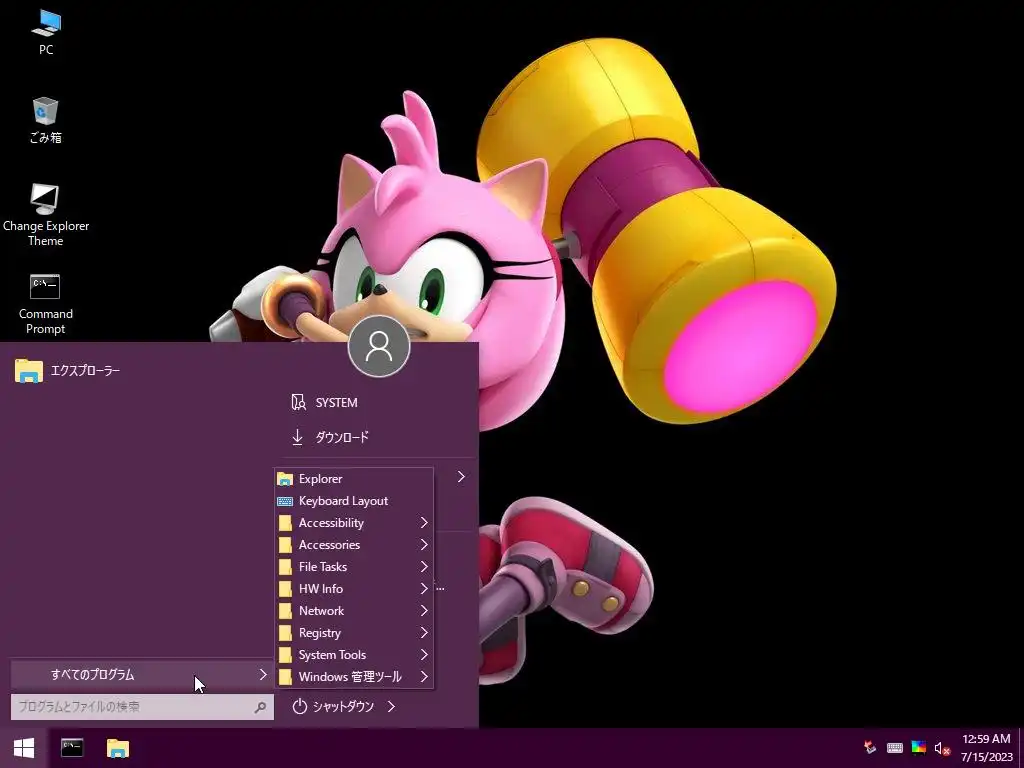Screen dimensions: 1024x768
Task: Expand the Windows 管理ツール submenu arrow
Action: click(x=424, y=677)
